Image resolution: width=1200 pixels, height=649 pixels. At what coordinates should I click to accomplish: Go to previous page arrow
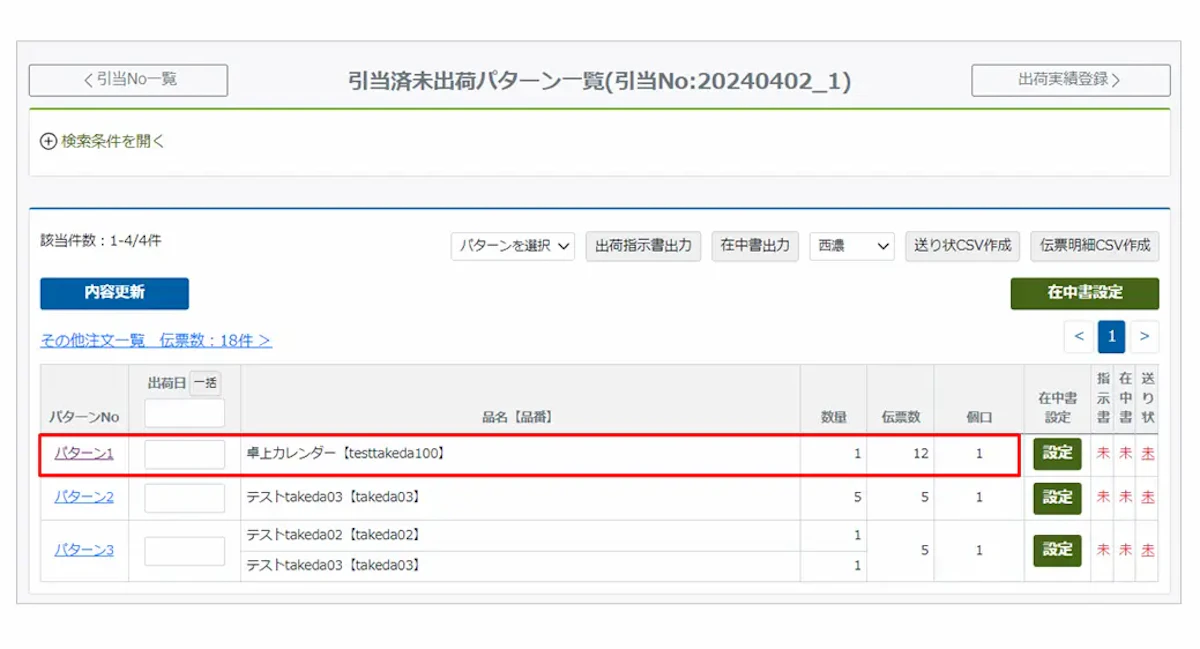[1079, 337]
